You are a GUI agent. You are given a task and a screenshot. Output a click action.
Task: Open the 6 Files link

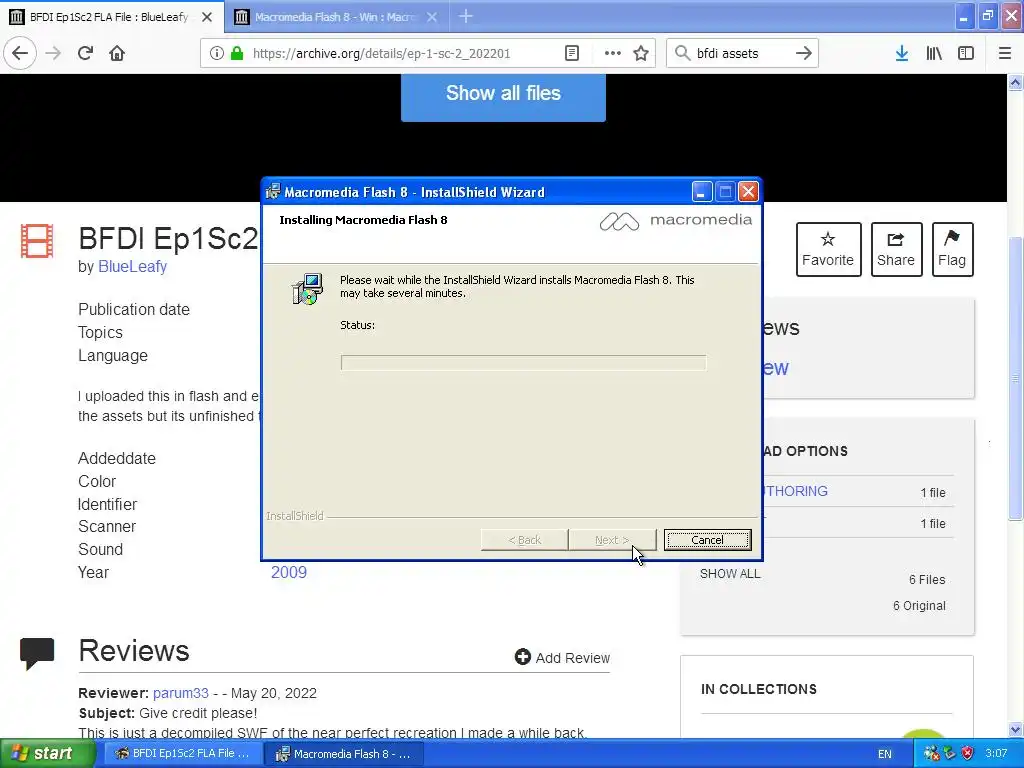pos(927,579)
